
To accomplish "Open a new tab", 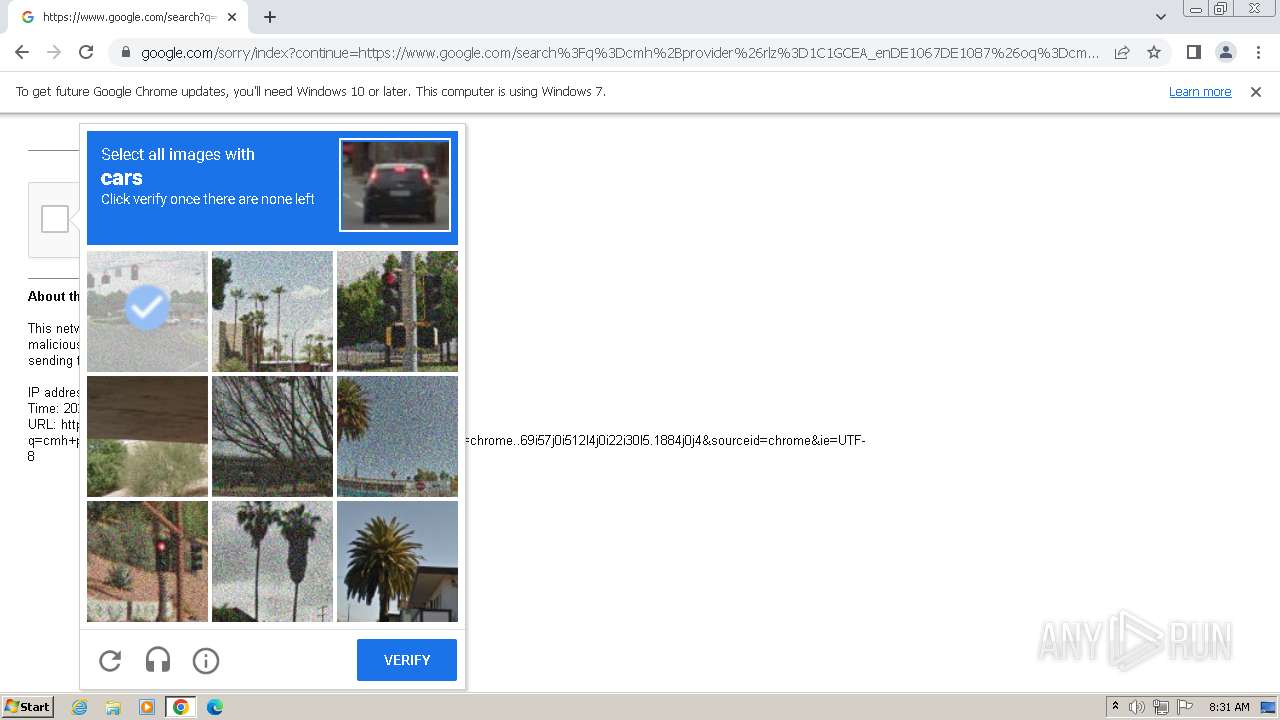I will [270, 17].
